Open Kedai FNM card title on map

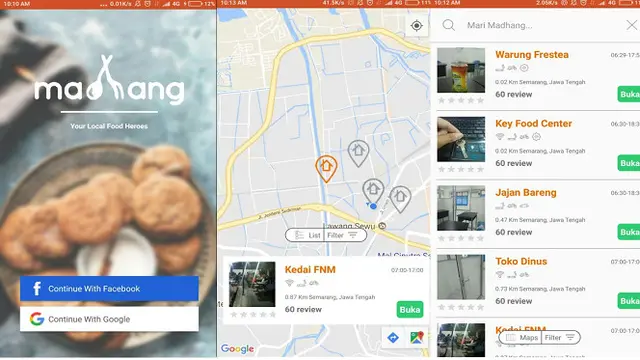tap(310, 269)
